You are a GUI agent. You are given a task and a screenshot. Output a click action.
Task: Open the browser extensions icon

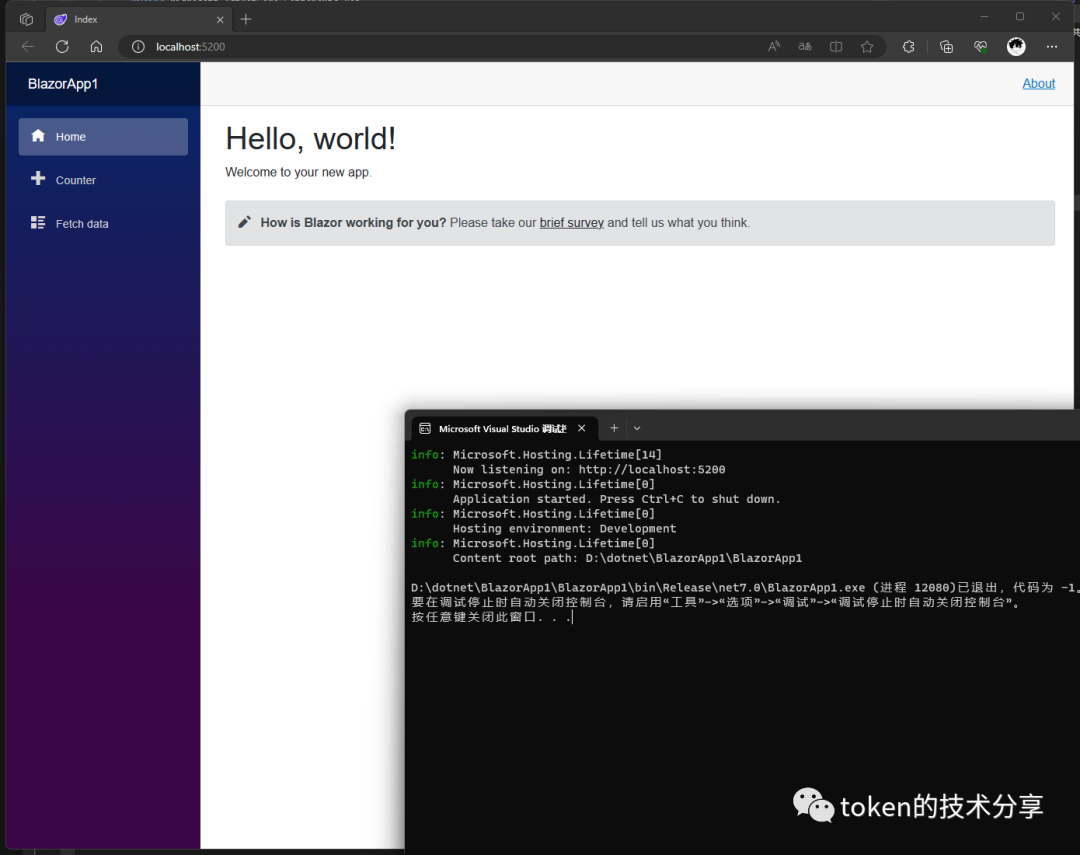pos(908,47)
